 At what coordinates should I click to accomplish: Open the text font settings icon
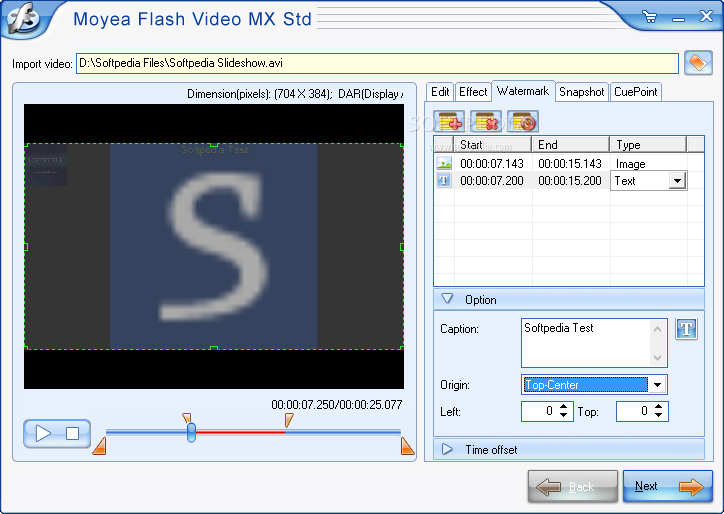pyautogui.click(x=686, y=329)
